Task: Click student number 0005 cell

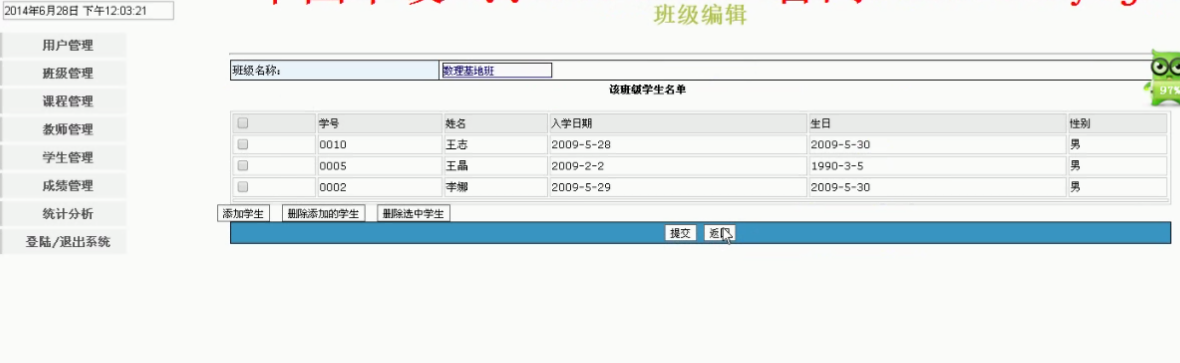Action: click(x=380, y=166)
